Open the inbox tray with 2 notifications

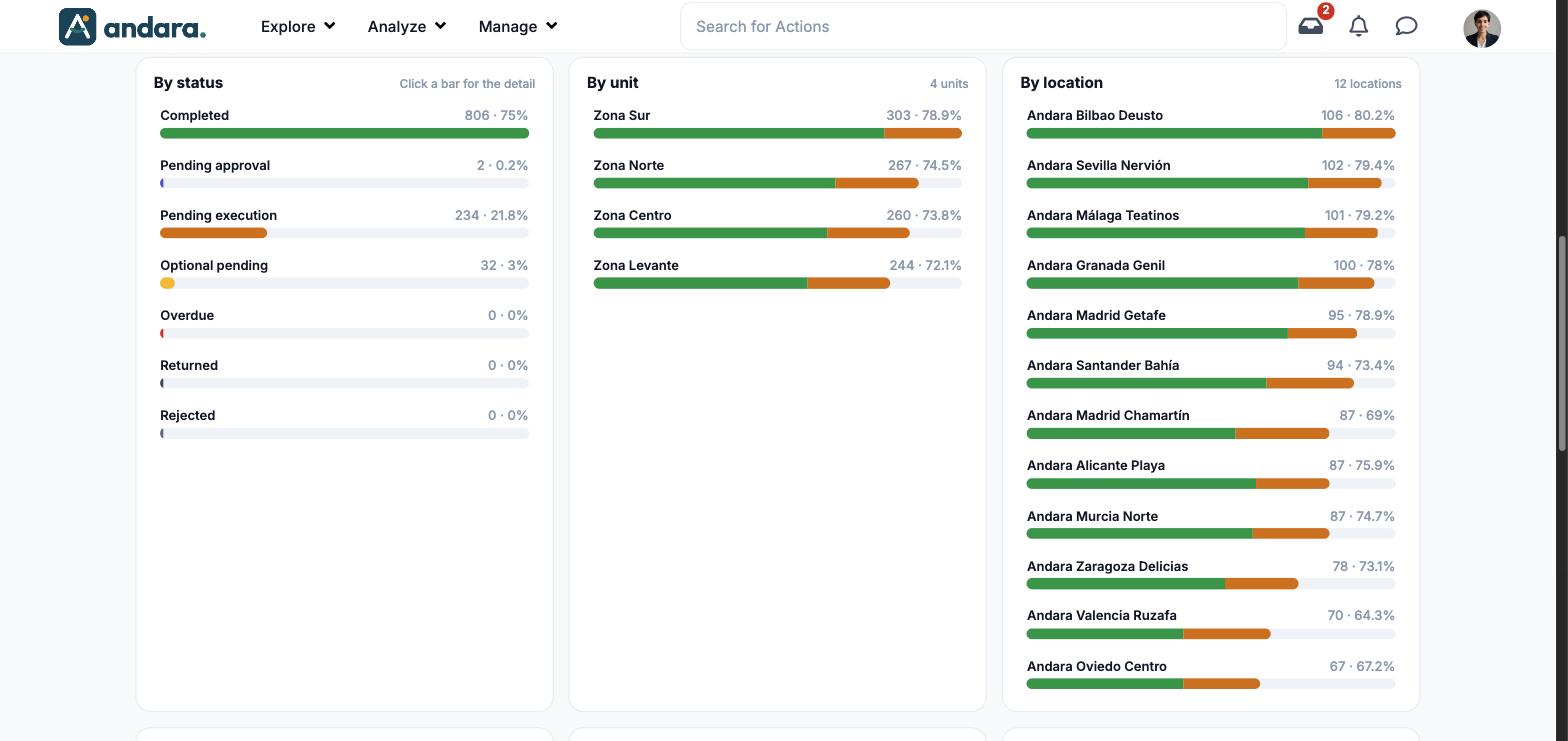pos(1310,26)
